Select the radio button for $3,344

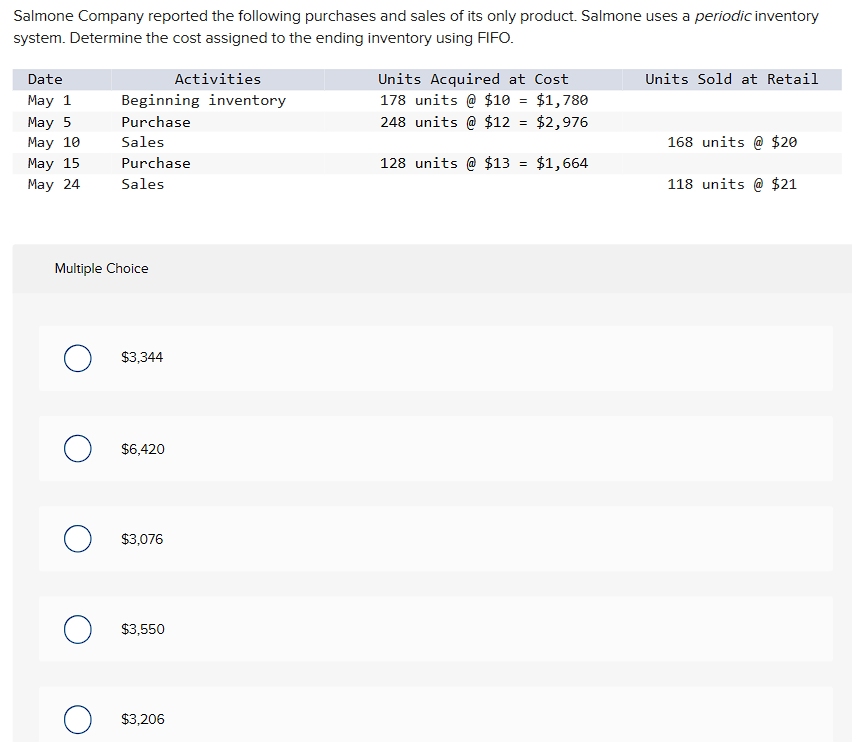tap(77, 358)
